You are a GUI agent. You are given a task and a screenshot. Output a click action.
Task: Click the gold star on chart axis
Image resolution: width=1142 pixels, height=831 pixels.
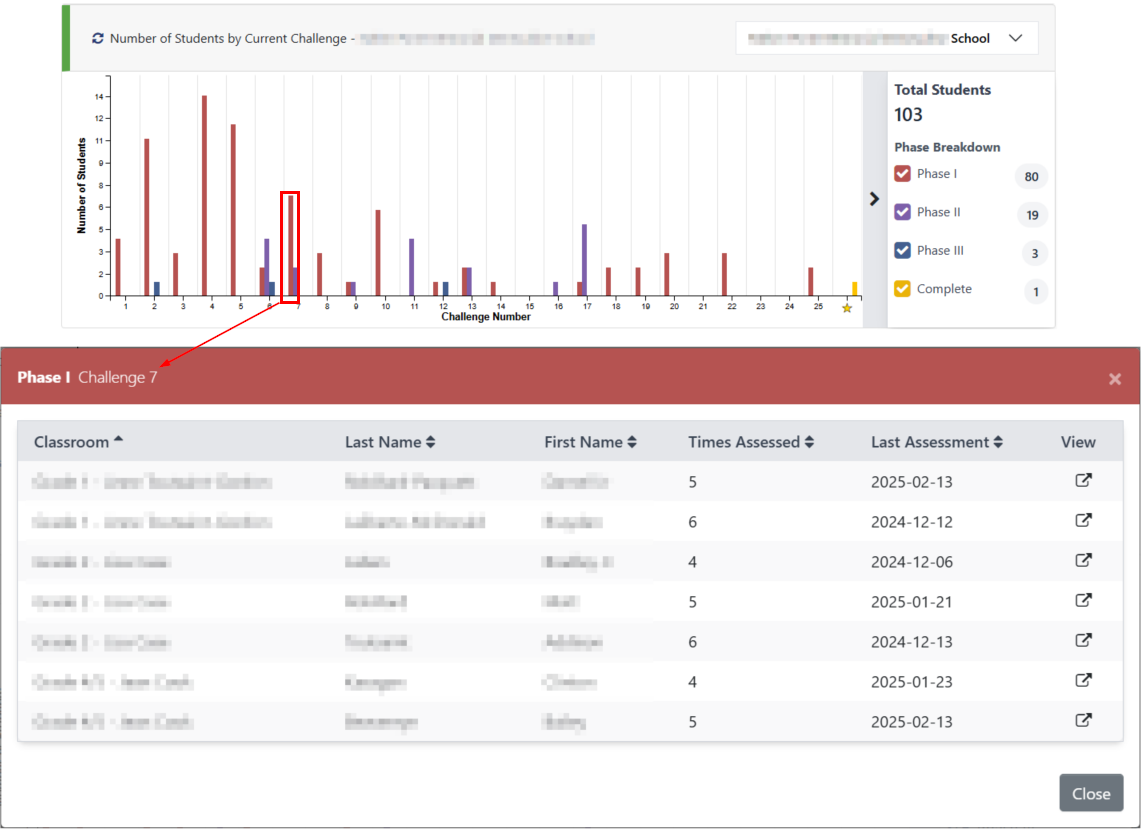point(846,308)
